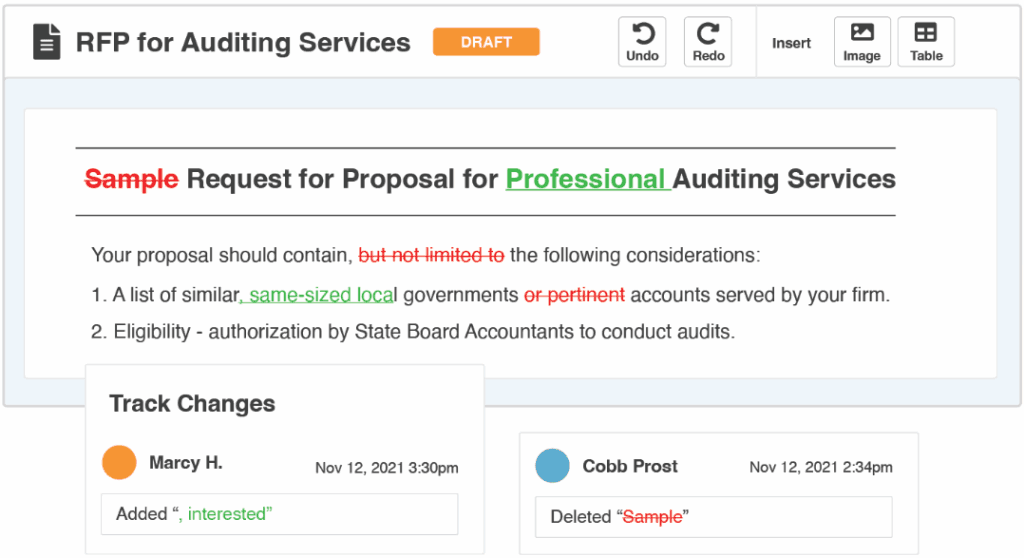Click deleted text "or pertinent"
The image size is (1024, 558).
574,295
